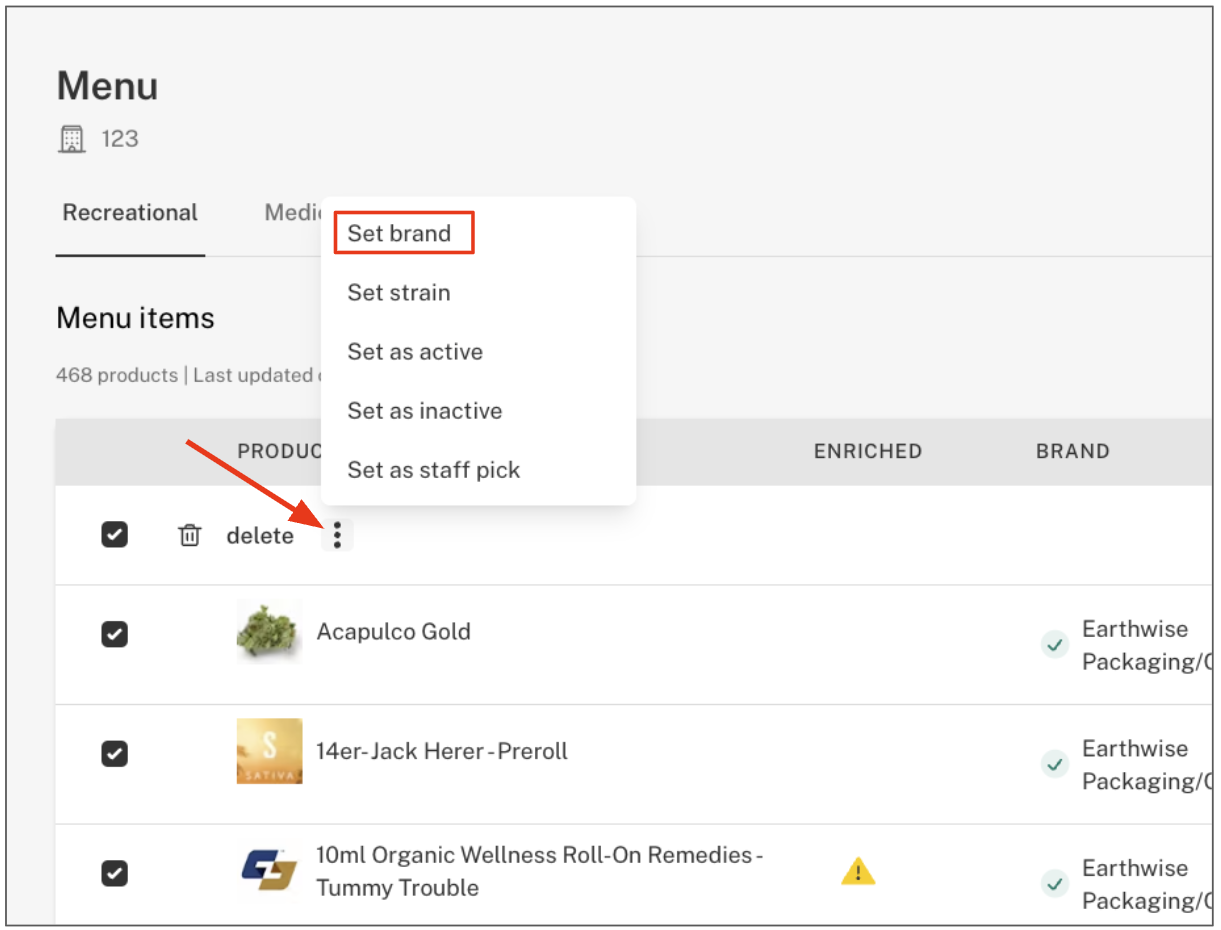Uncheck the 10ml Organic Wellness Roll-On checkbox
The height and width of the screenshot is (930, 1221).
115,873
